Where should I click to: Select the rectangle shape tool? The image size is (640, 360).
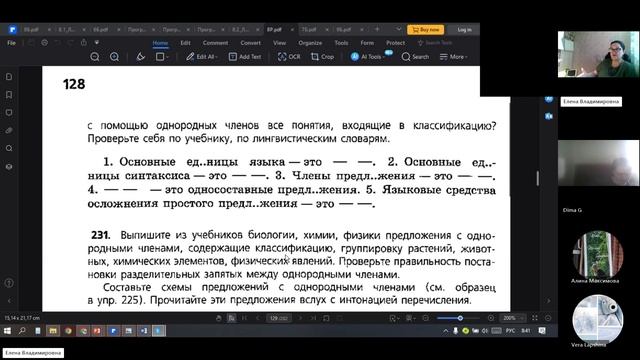160,57
